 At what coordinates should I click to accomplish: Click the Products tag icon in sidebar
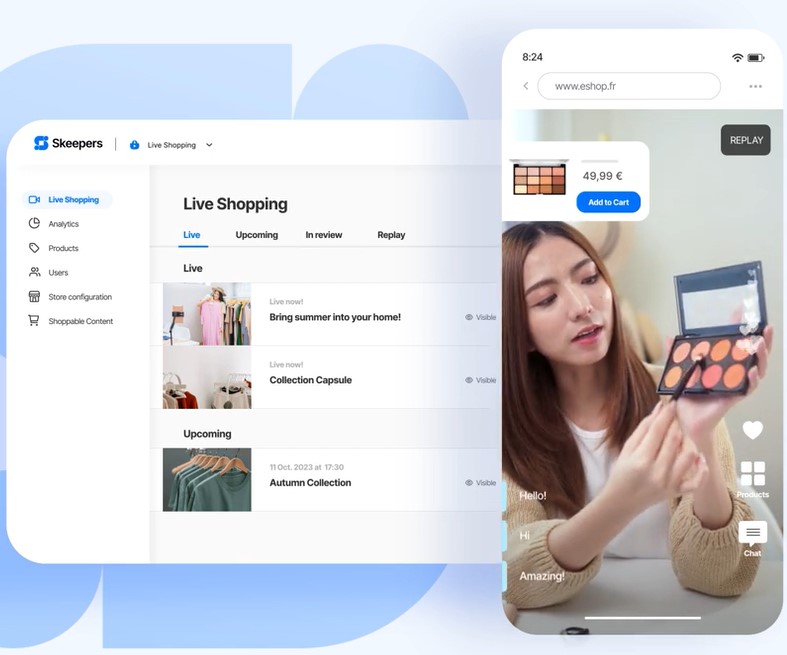point(35,248)
